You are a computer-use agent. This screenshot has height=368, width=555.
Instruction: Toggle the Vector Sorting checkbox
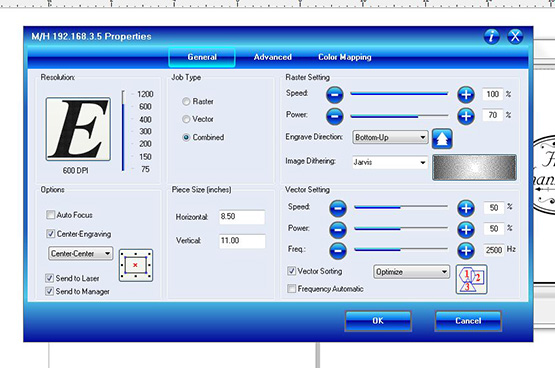(291, 271)
